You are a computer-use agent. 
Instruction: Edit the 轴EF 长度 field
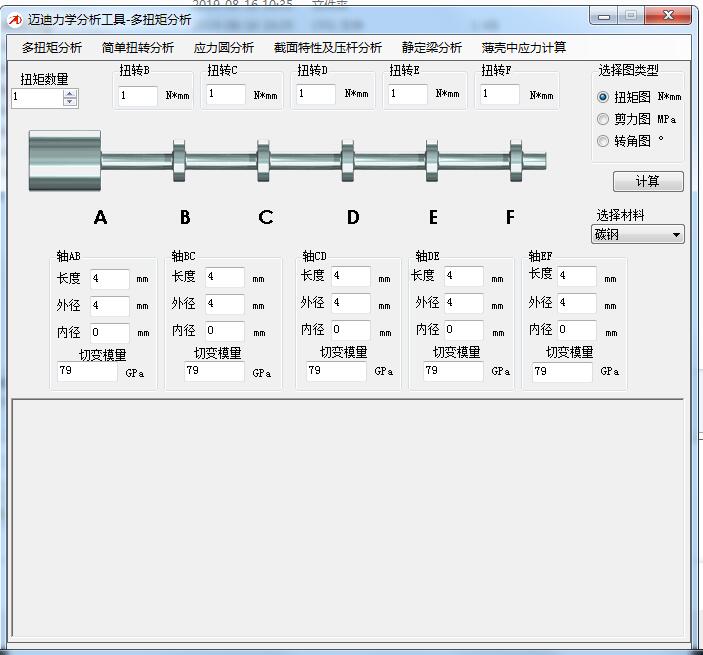pyautogui.click(x=577, y=277)
